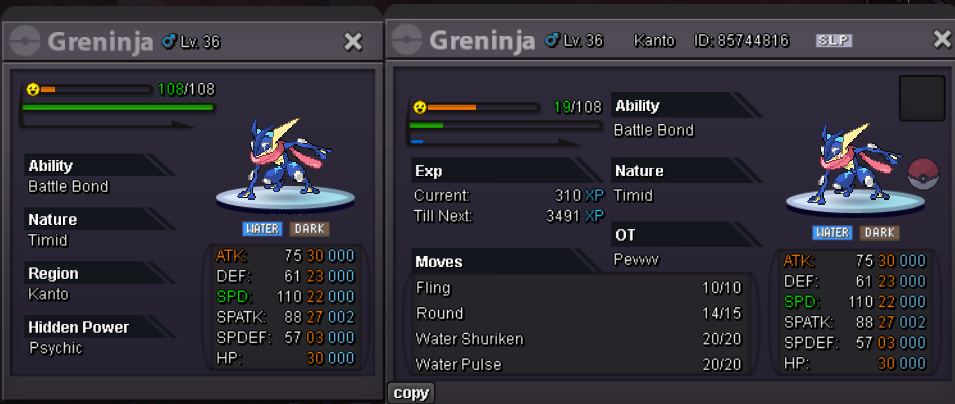Click the WATER type badge in left panel
The height and width of the screenshot is (404, 955).
click(263, 229)
